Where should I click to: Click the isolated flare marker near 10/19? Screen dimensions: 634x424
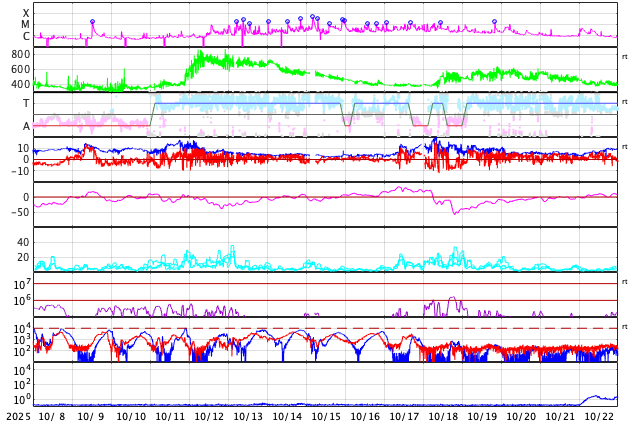(x=494, y=22)
